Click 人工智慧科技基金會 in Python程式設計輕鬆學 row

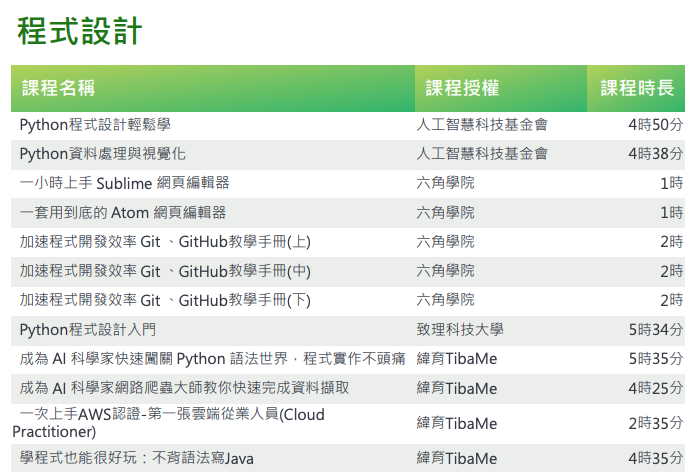pos(482,125)
